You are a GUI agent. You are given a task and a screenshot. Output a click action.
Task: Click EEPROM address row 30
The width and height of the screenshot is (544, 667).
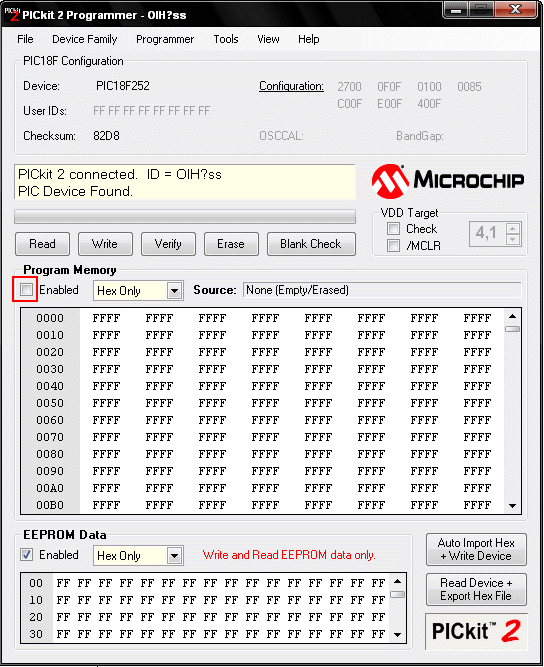[x=36, y=634]
